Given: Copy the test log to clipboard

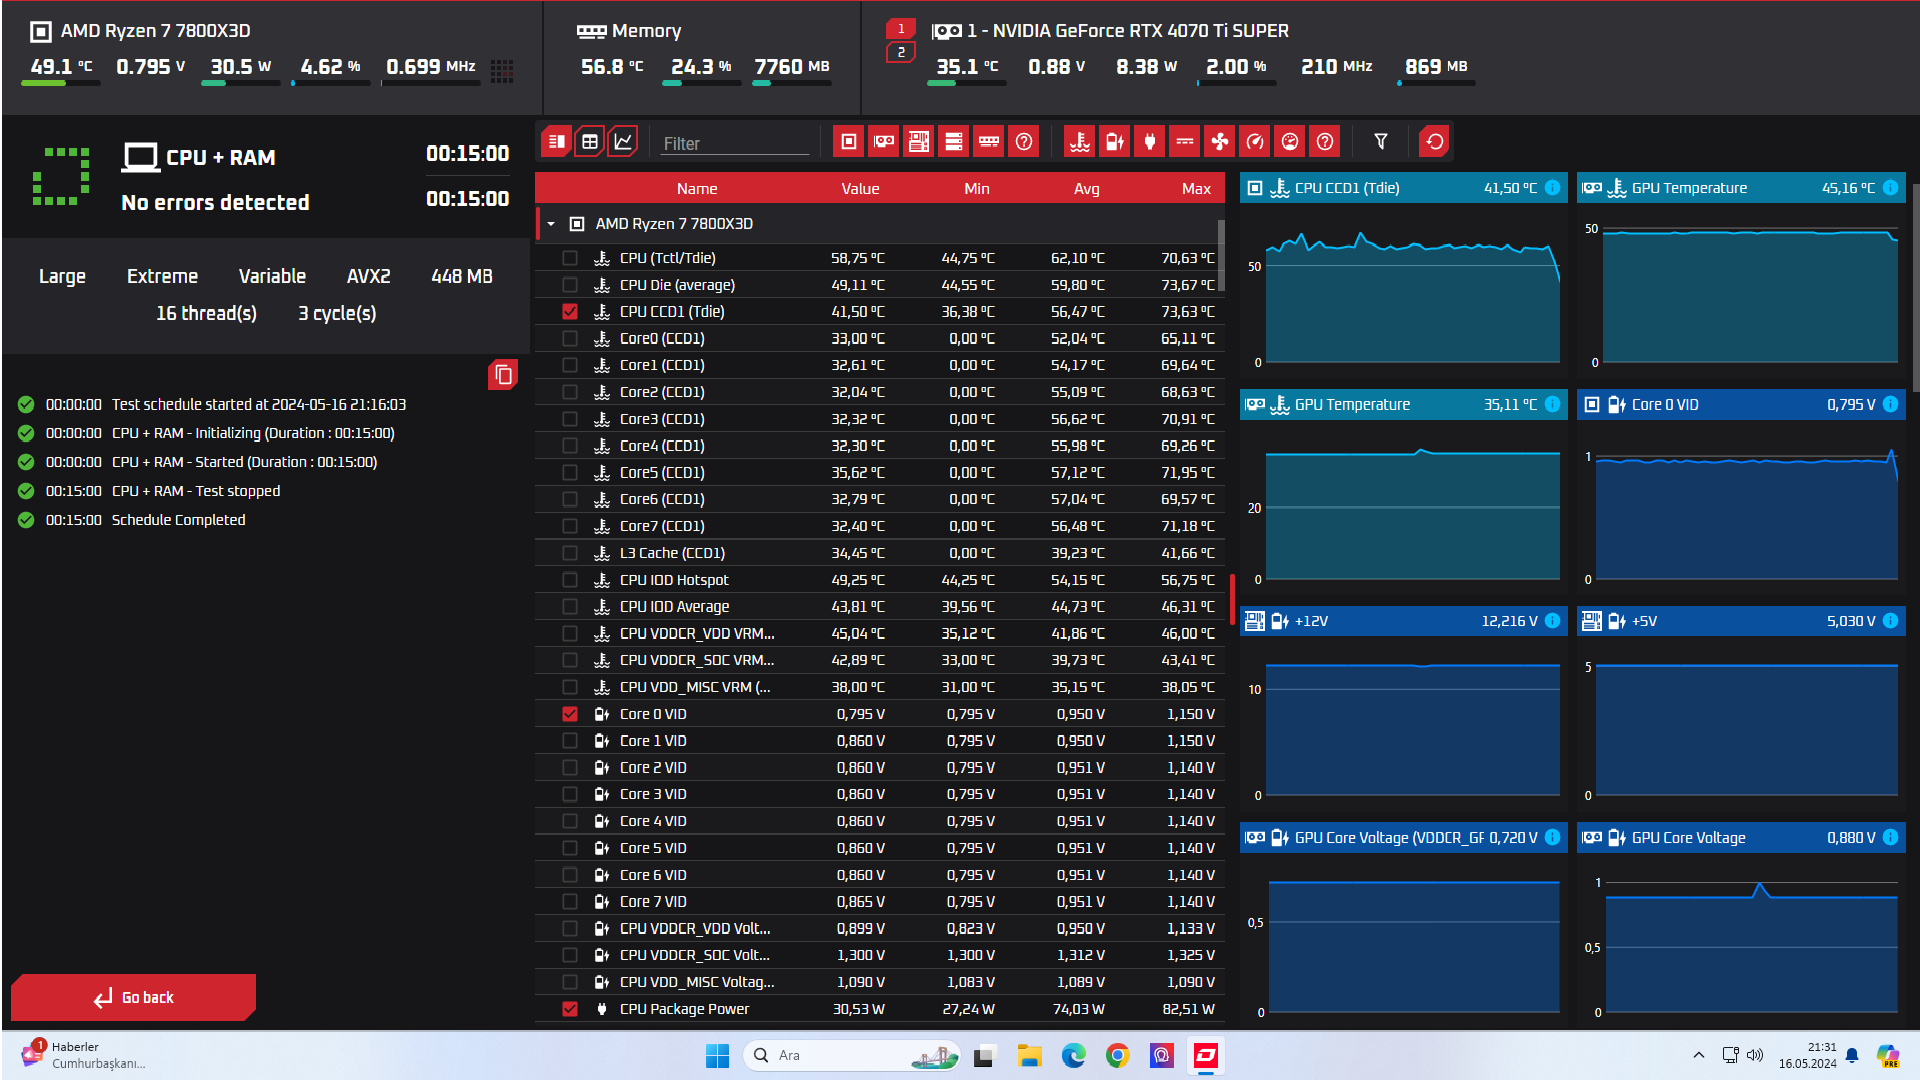Looking at the screenshot, I should [x=503, y=375].
